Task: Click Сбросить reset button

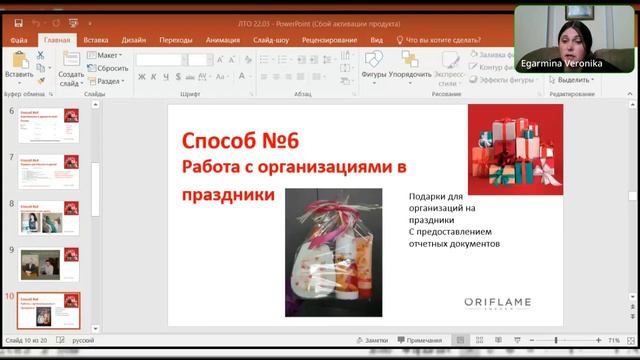Action: [108, 68]
